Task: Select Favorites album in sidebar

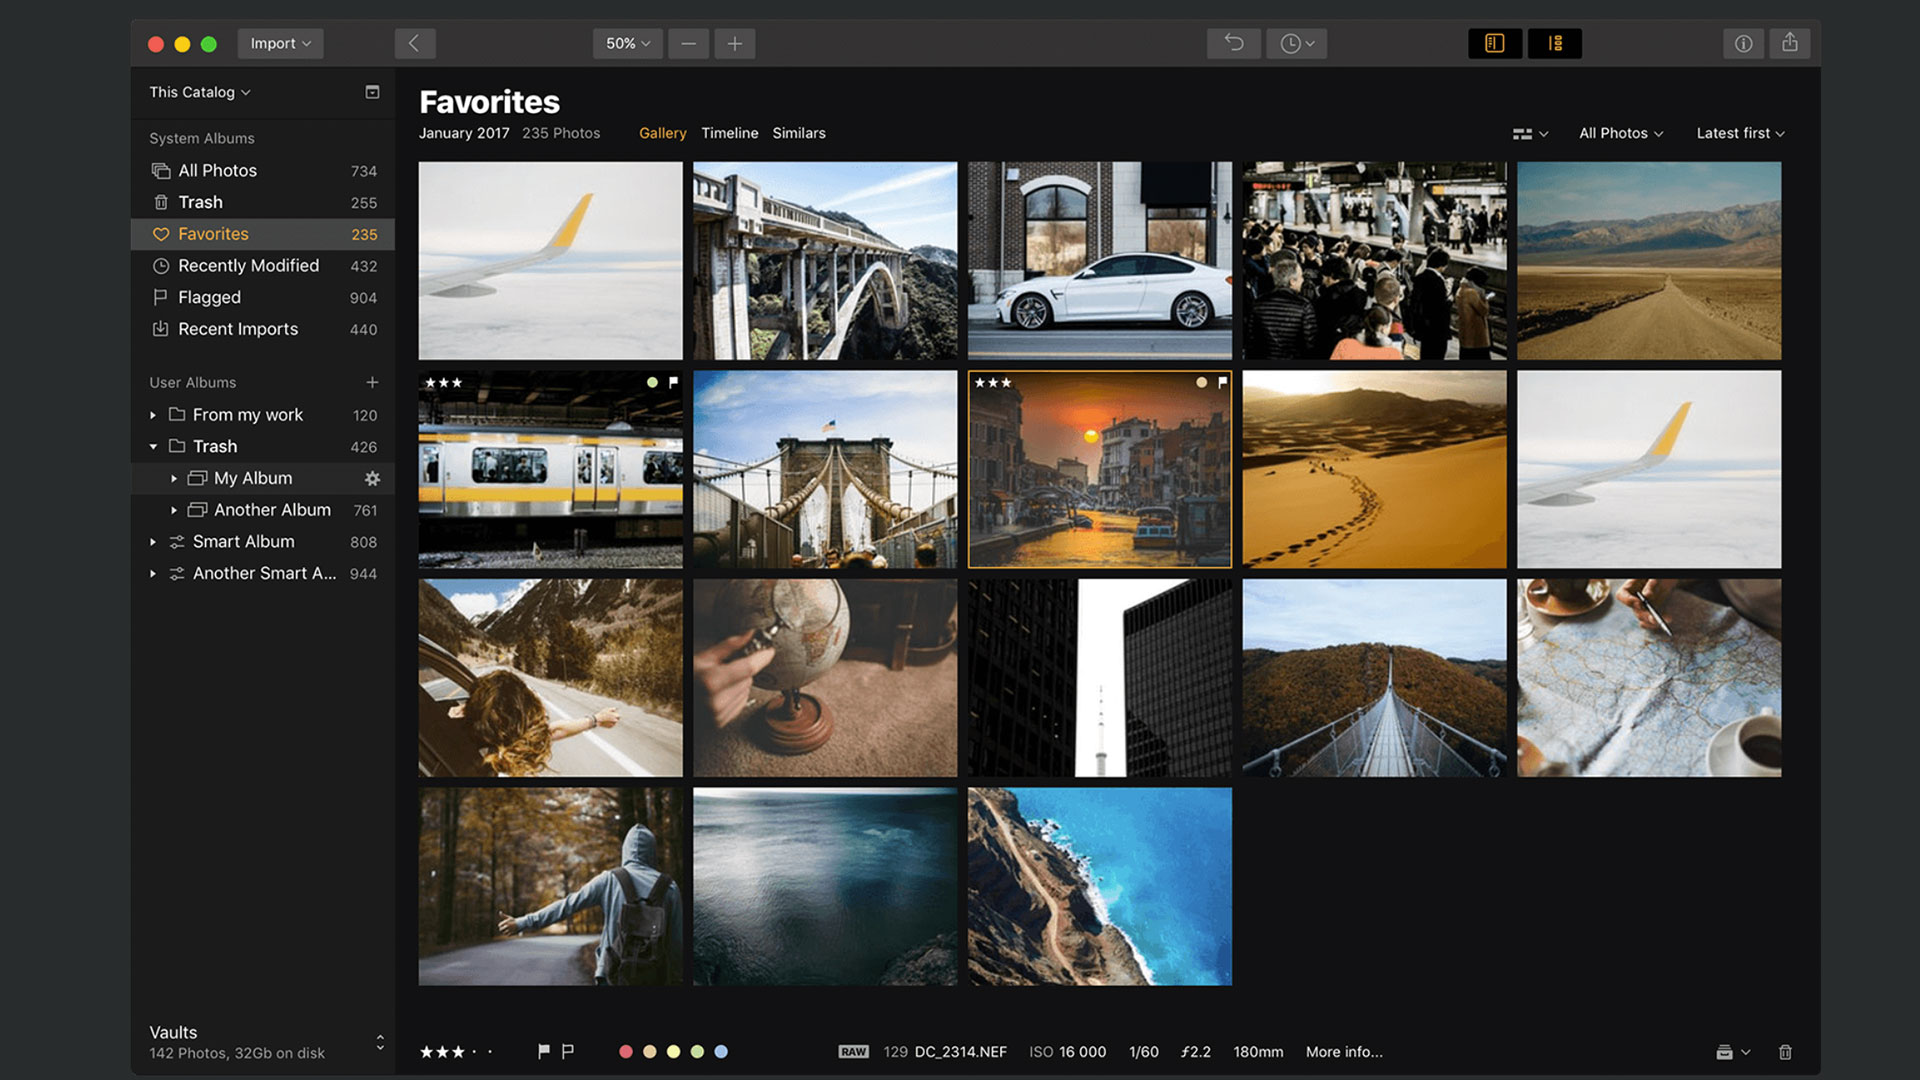Action: pos(263,234)
